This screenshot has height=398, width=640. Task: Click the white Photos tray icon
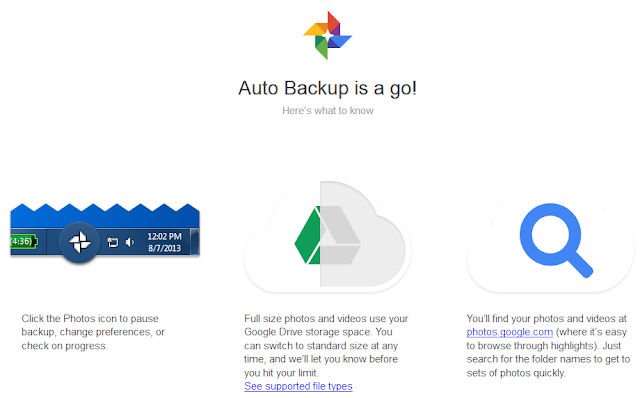(80, 242)
